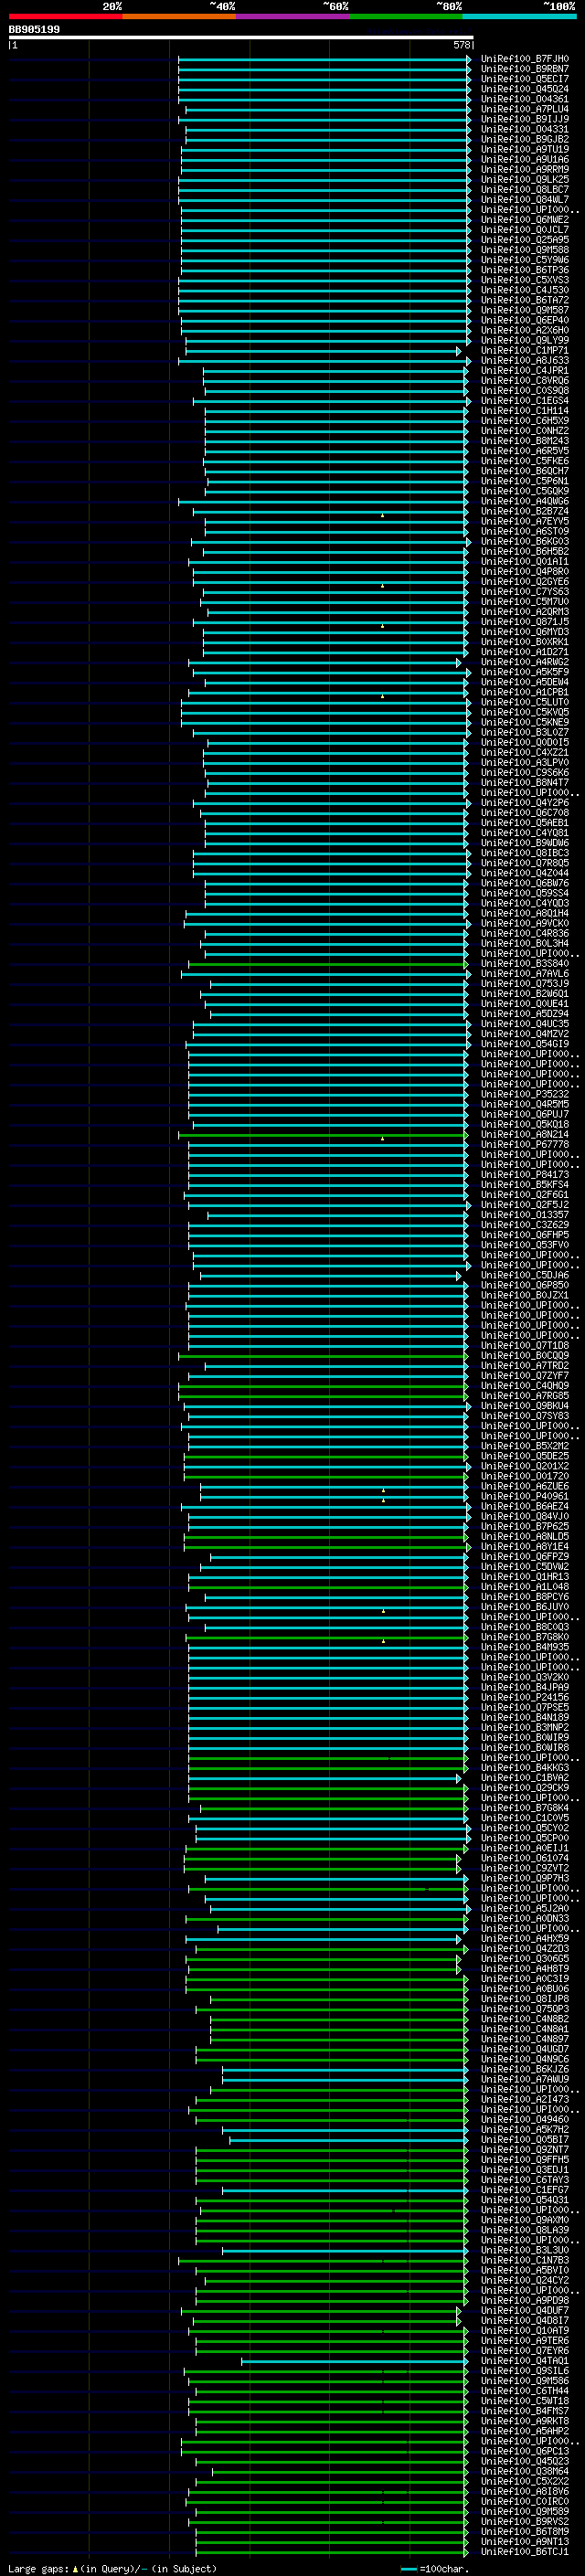Select hit label UniRef100_C5Y9W6
The width and height of the screenshot is (585, 2576).
tap(525, 260)
